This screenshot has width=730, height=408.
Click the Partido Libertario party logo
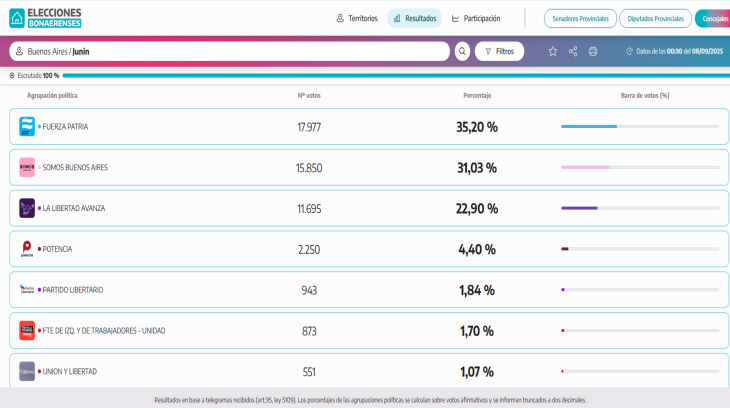point(27,289)
